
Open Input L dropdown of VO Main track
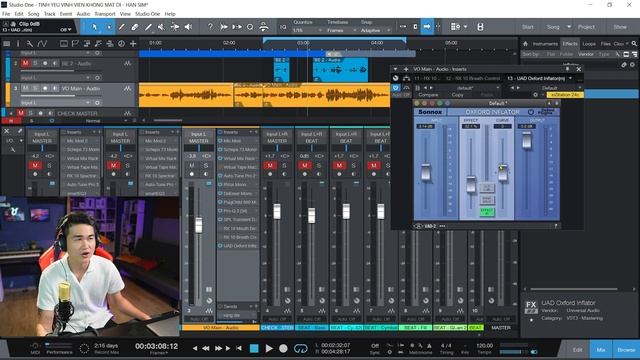pyautogui.click(x=55, y=102)
